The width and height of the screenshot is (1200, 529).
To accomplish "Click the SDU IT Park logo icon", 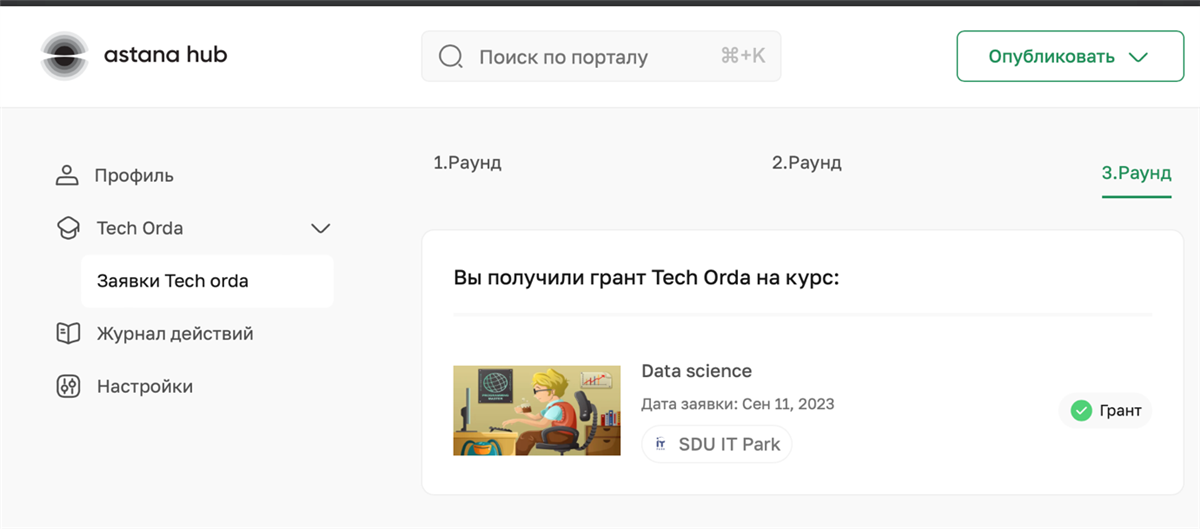I will pyautogui.click(x=660, y=444).
